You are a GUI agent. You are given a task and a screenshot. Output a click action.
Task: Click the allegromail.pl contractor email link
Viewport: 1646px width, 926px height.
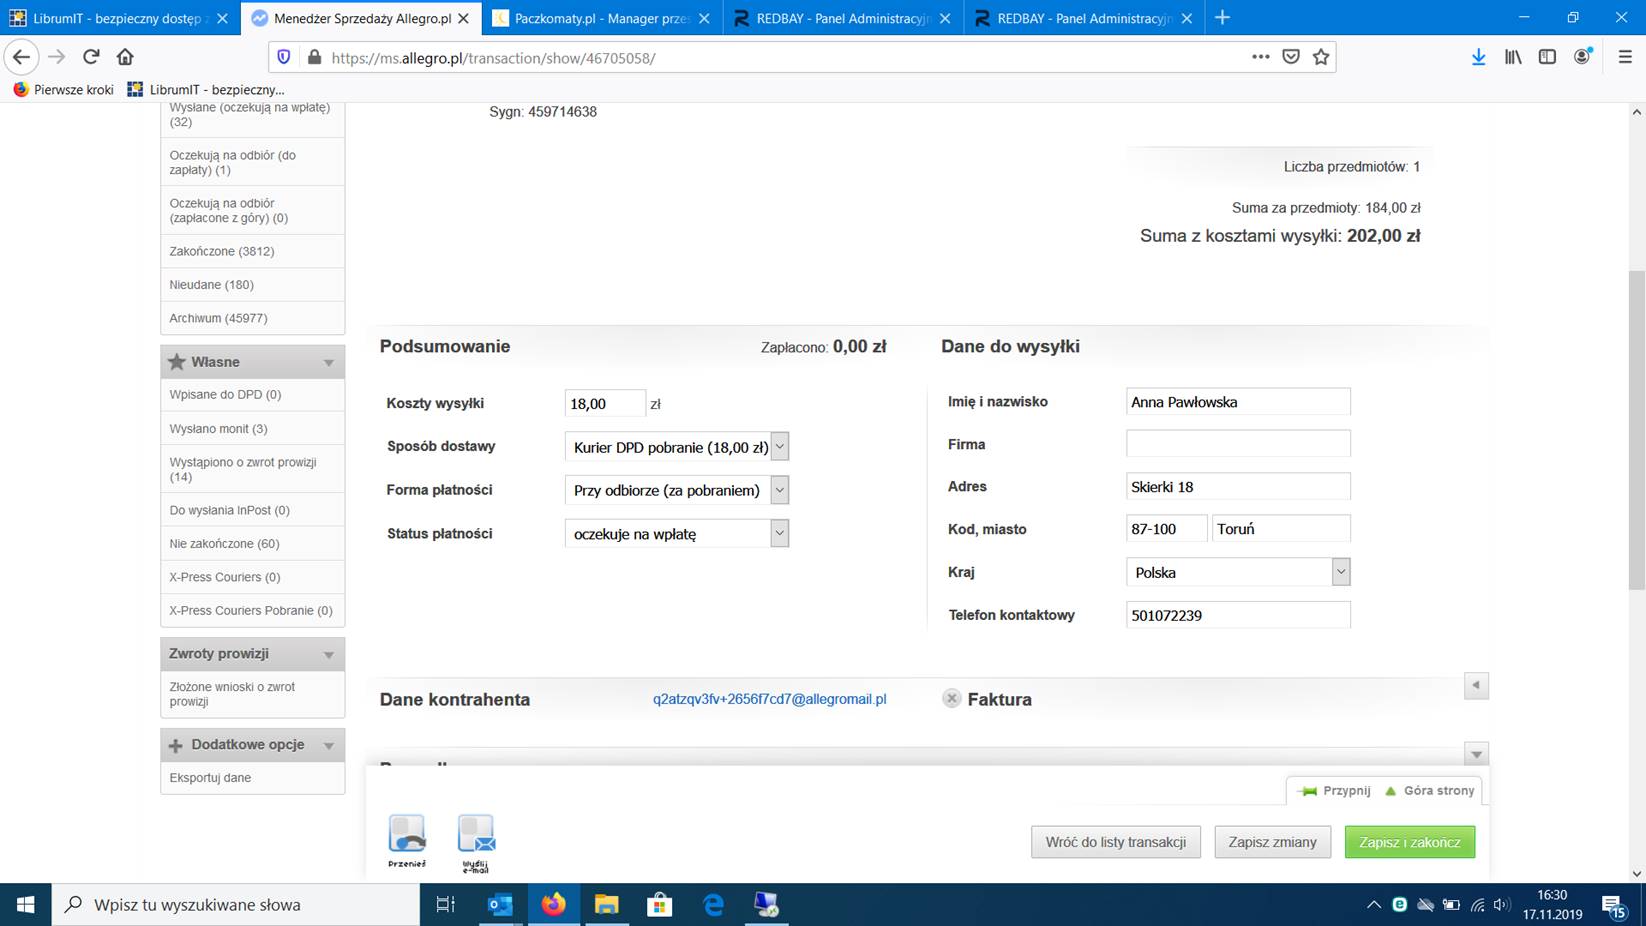[x=769, y=699]
